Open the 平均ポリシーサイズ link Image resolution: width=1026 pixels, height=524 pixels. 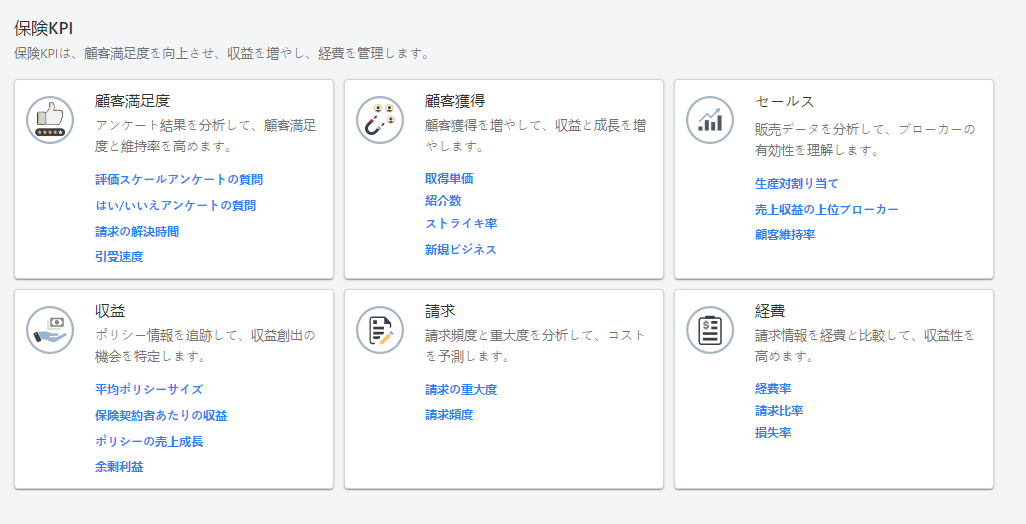coord(149,390)
